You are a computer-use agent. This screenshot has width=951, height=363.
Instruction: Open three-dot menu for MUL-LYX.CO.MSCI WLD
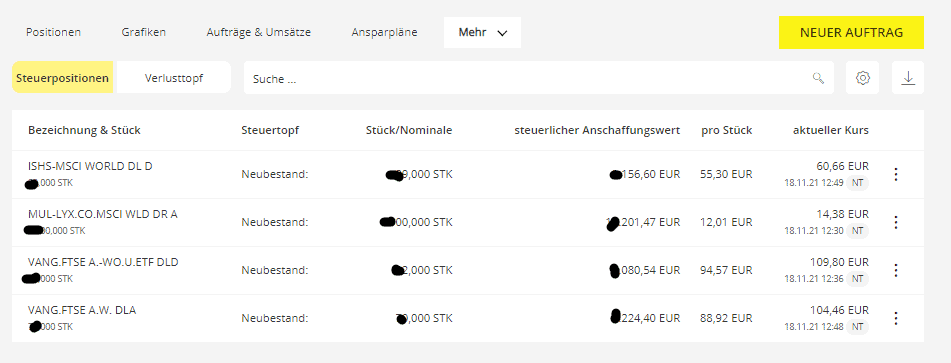[896, 222]
